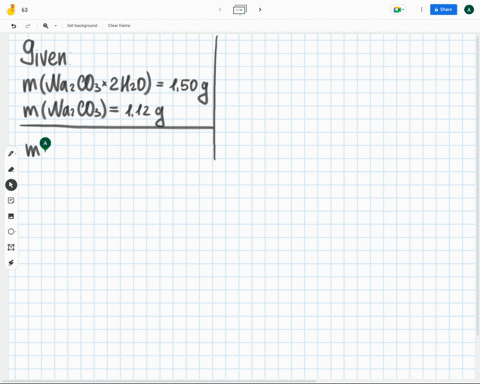
Task: Click Set background
Action: coord(82,25)
